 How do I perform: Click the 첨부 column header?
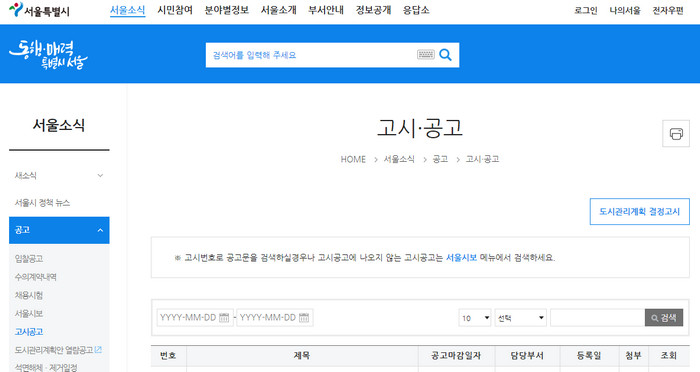[x=633, y=355]
